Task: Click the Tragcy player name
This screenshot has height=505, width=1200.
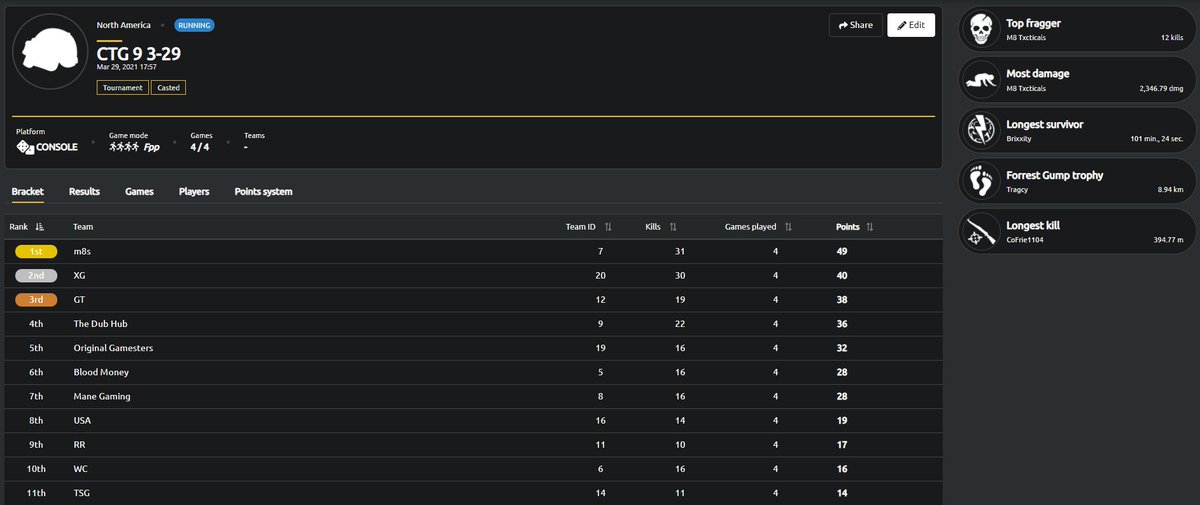Action: click(1019, 189)
